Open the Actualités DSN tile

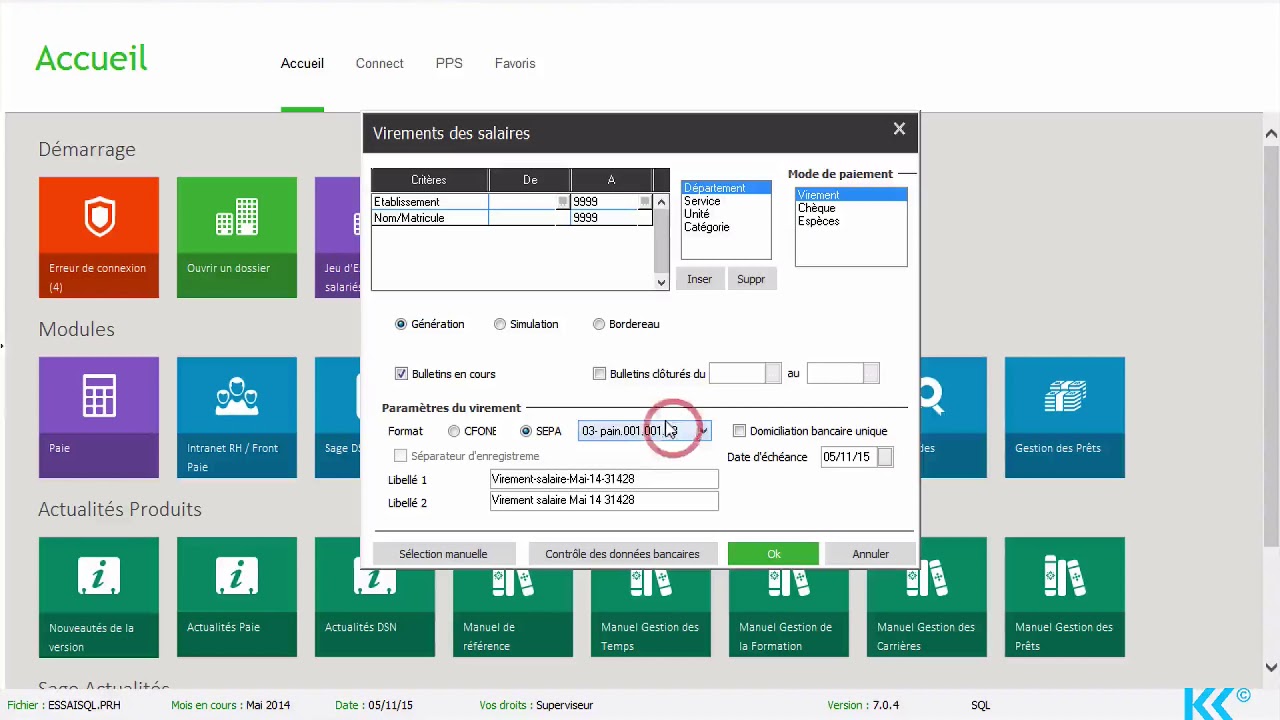point(374,612)
